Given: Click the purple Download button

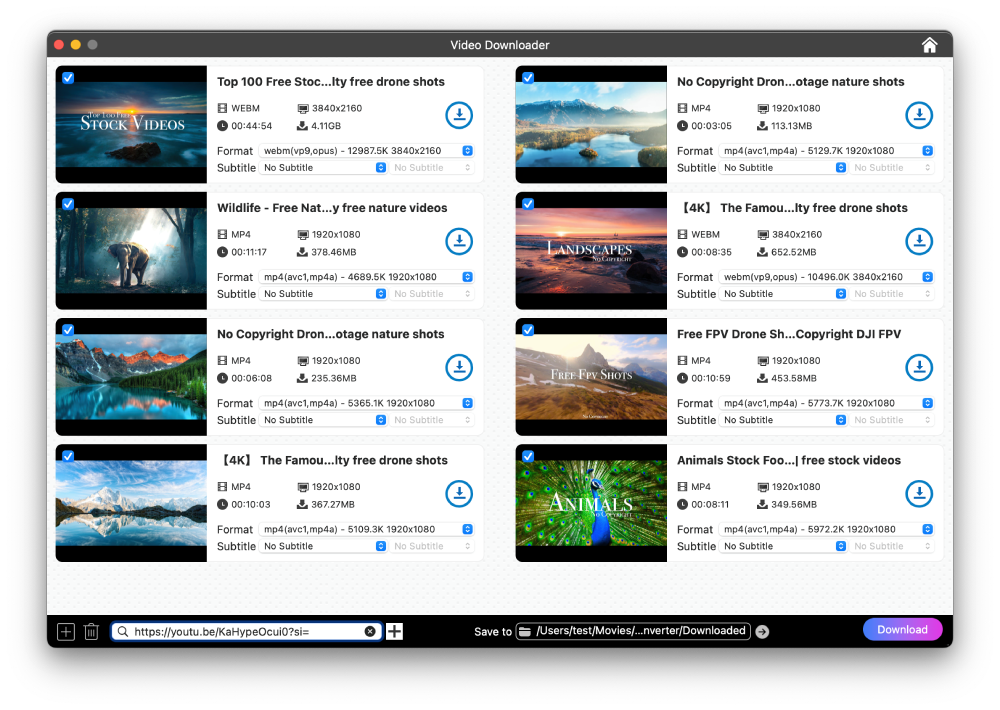Looking at the screenshot, I should [x=902, y=629].
